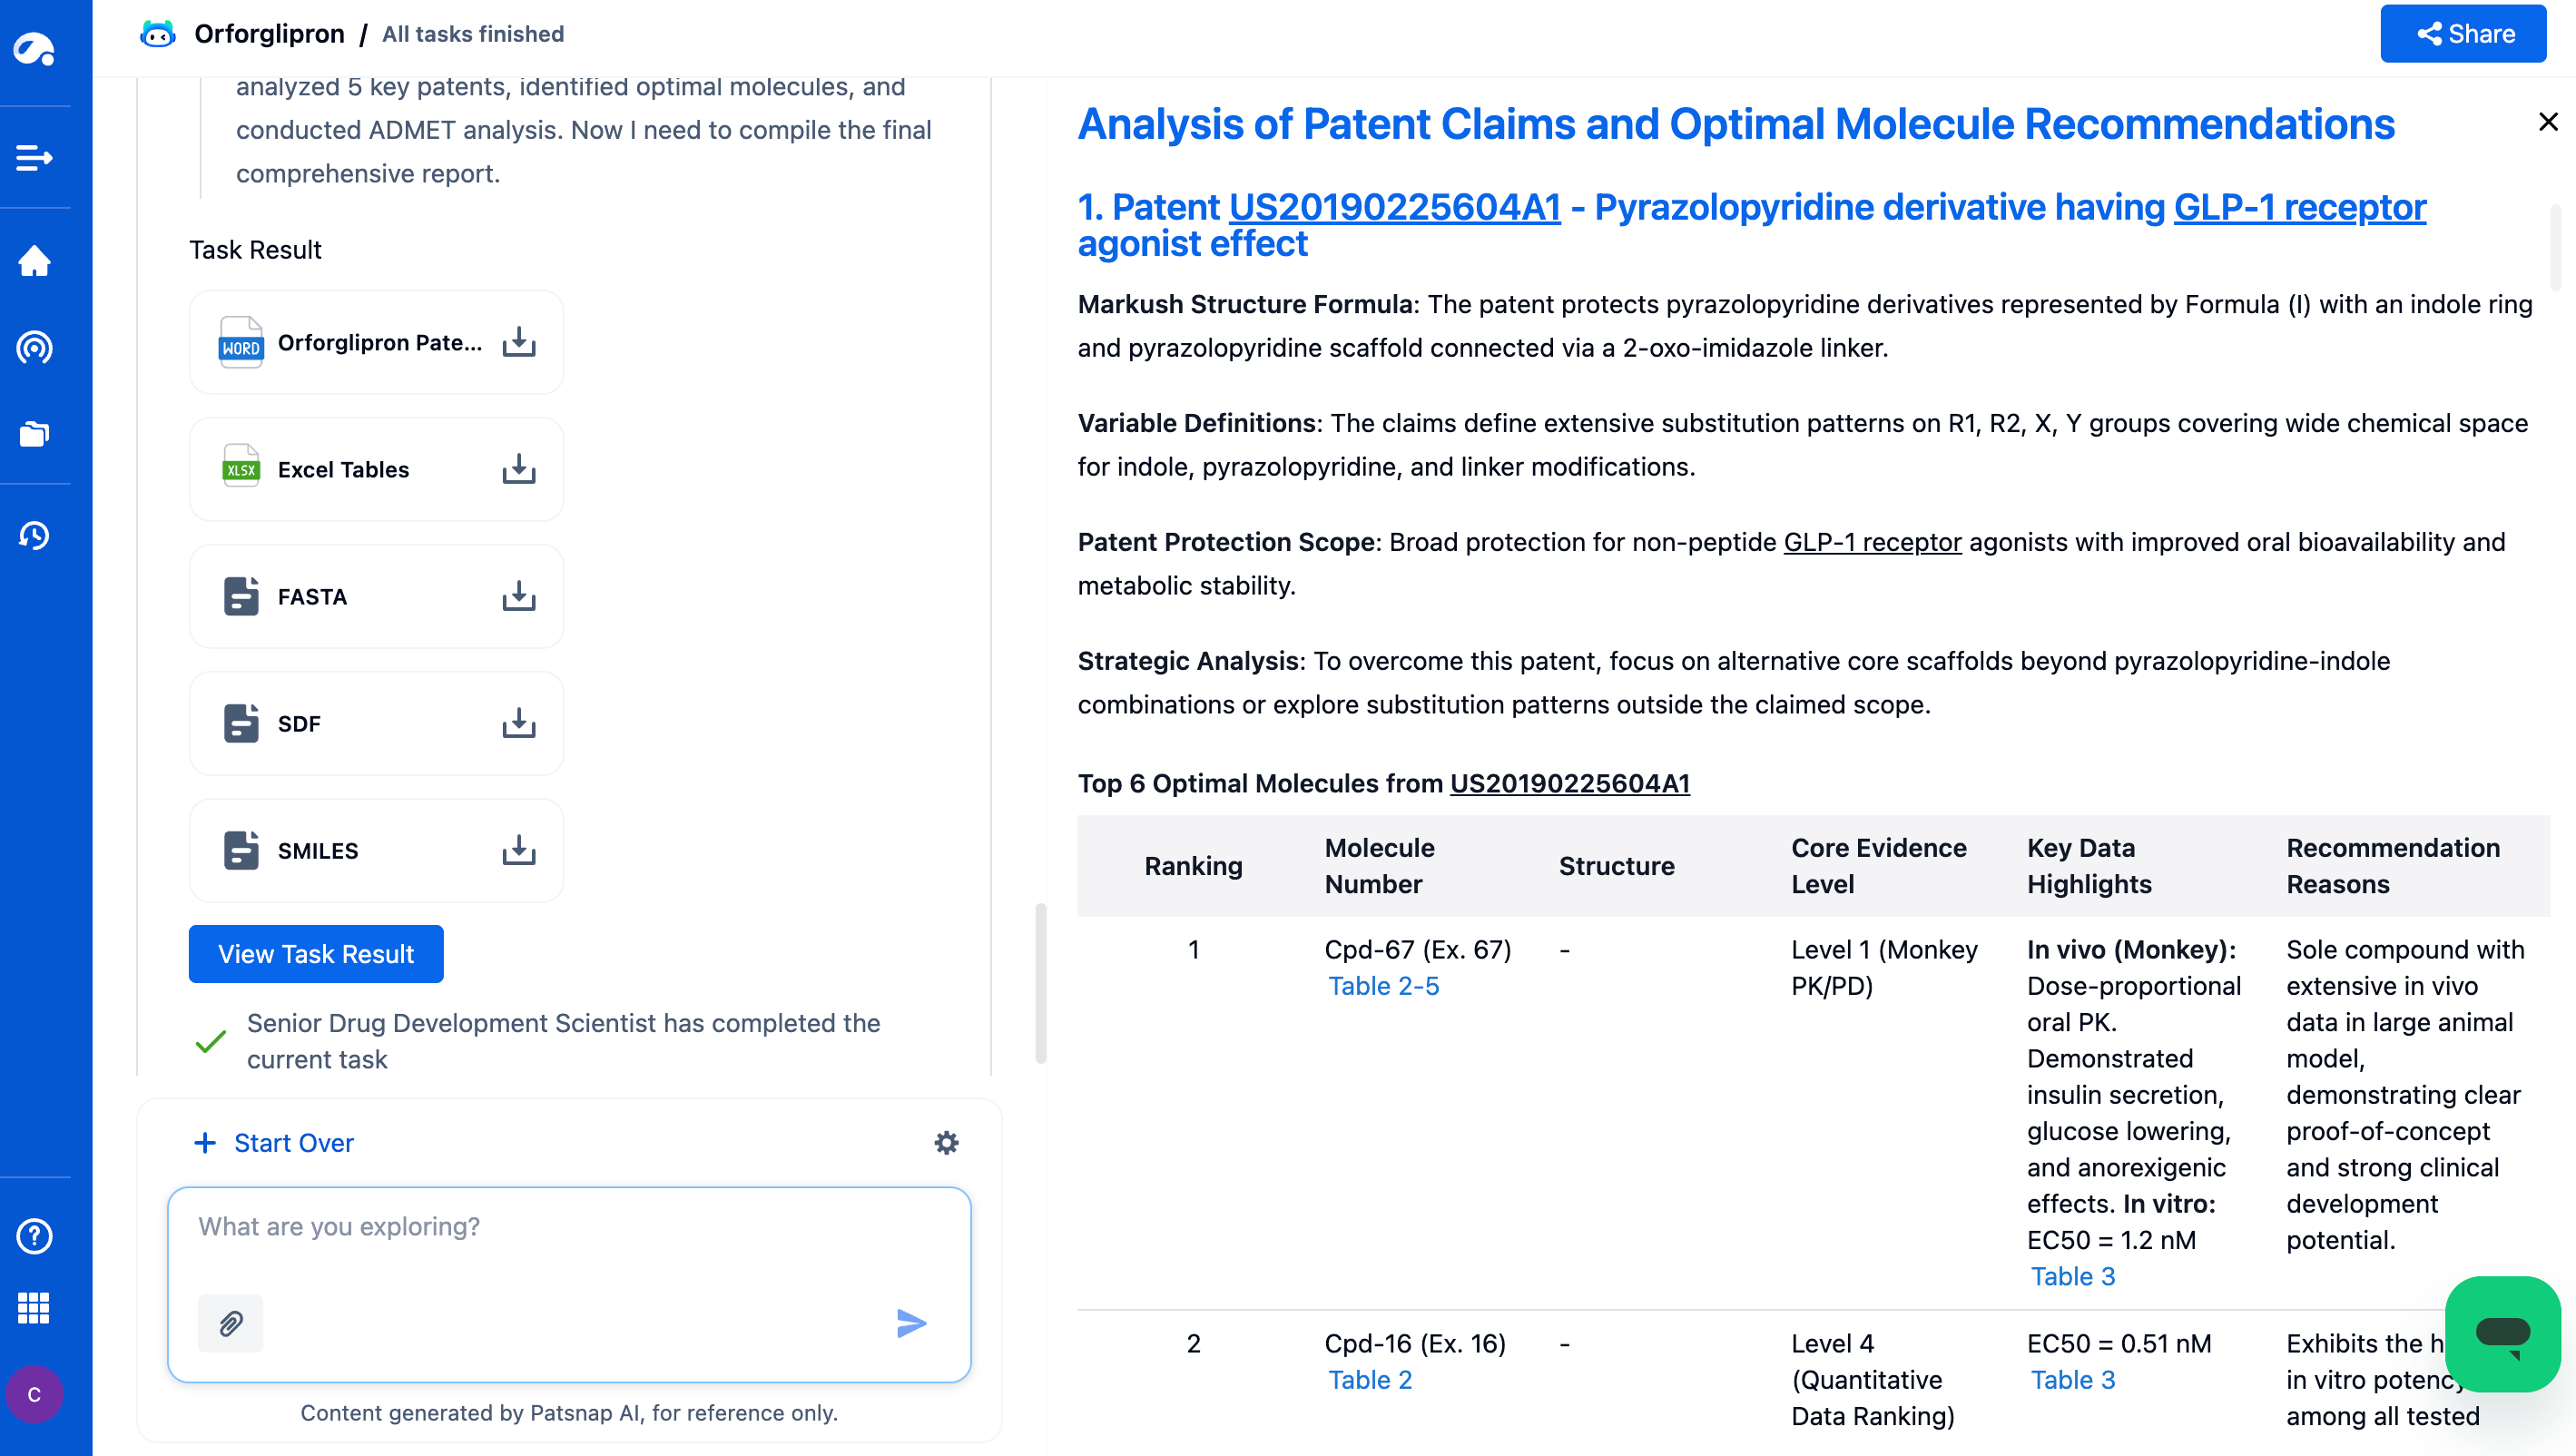Expand the sidebar menu icon
The width and height of the screenshot is (2576, 1456).
pyautogui.click(x=35, y=157)
